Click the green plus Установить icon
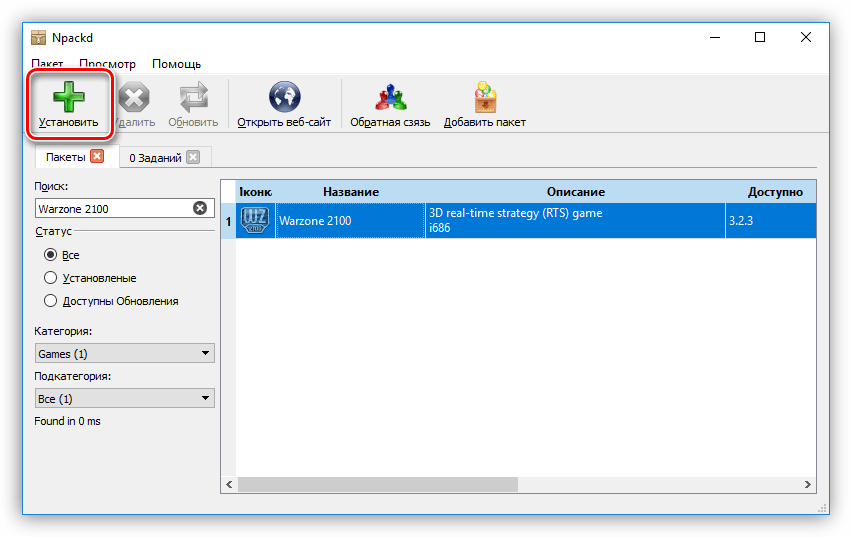 [x=68, y=98]
